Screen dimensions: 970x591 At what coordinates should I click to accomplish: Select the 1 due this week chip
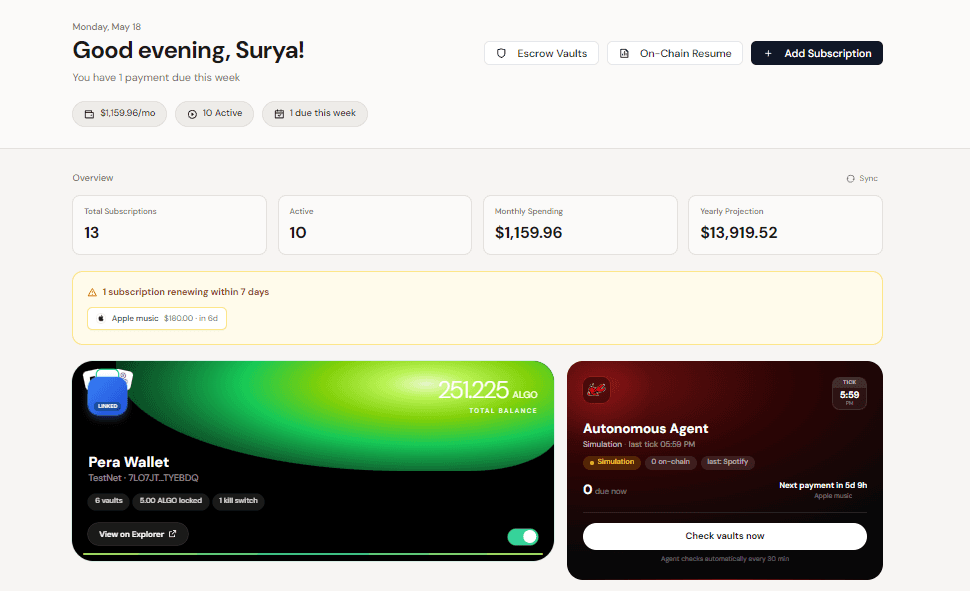pyautogui.click(x=315, y=113)
